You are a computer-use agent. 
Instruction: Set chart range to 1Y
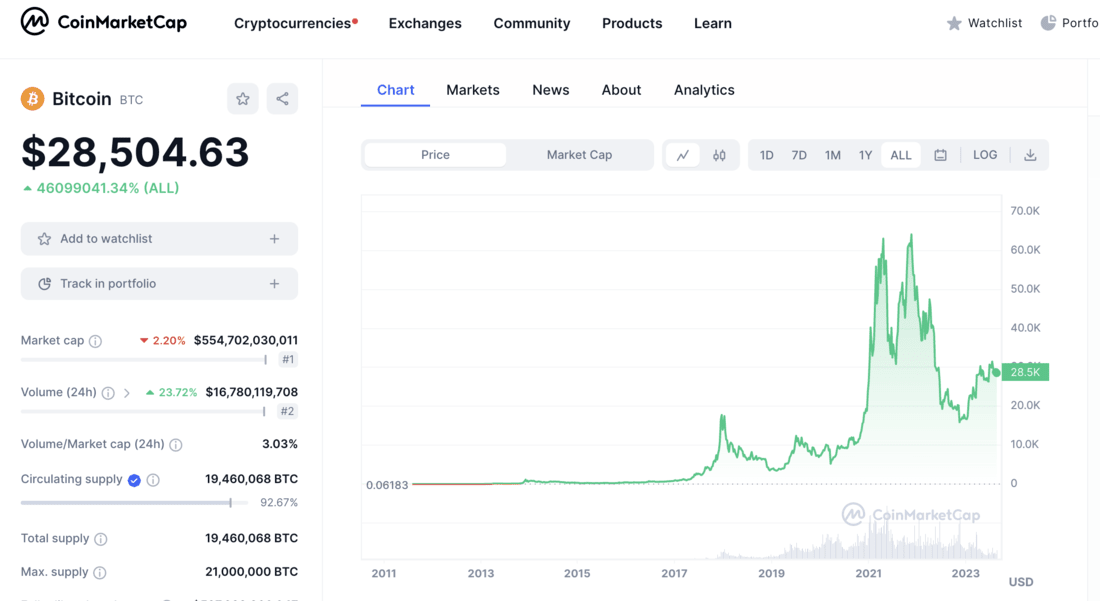(x=866, y=155)
